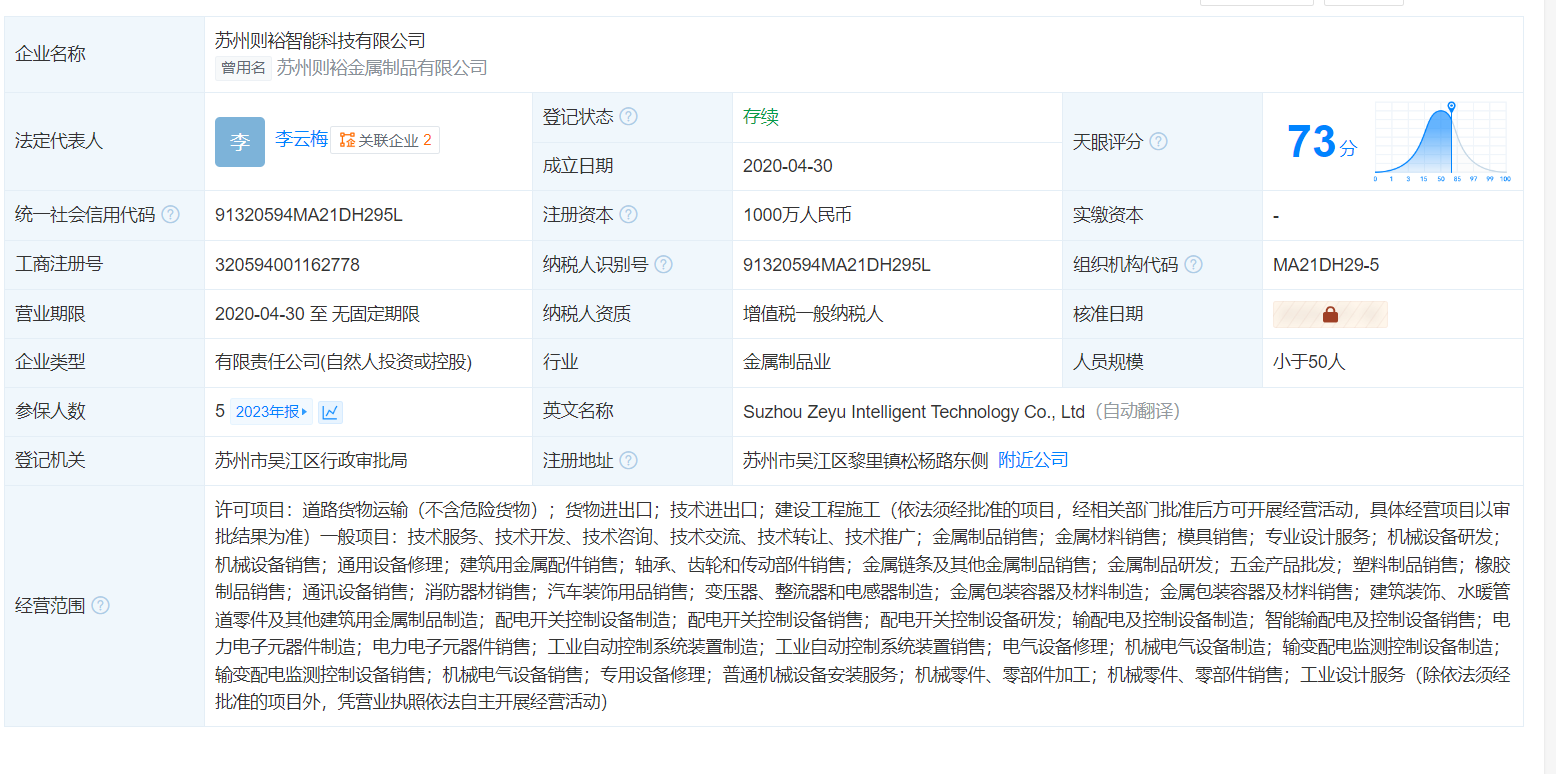
Task: Click the 李 avatar of legal representative
Action: click(x=240, y=142)
